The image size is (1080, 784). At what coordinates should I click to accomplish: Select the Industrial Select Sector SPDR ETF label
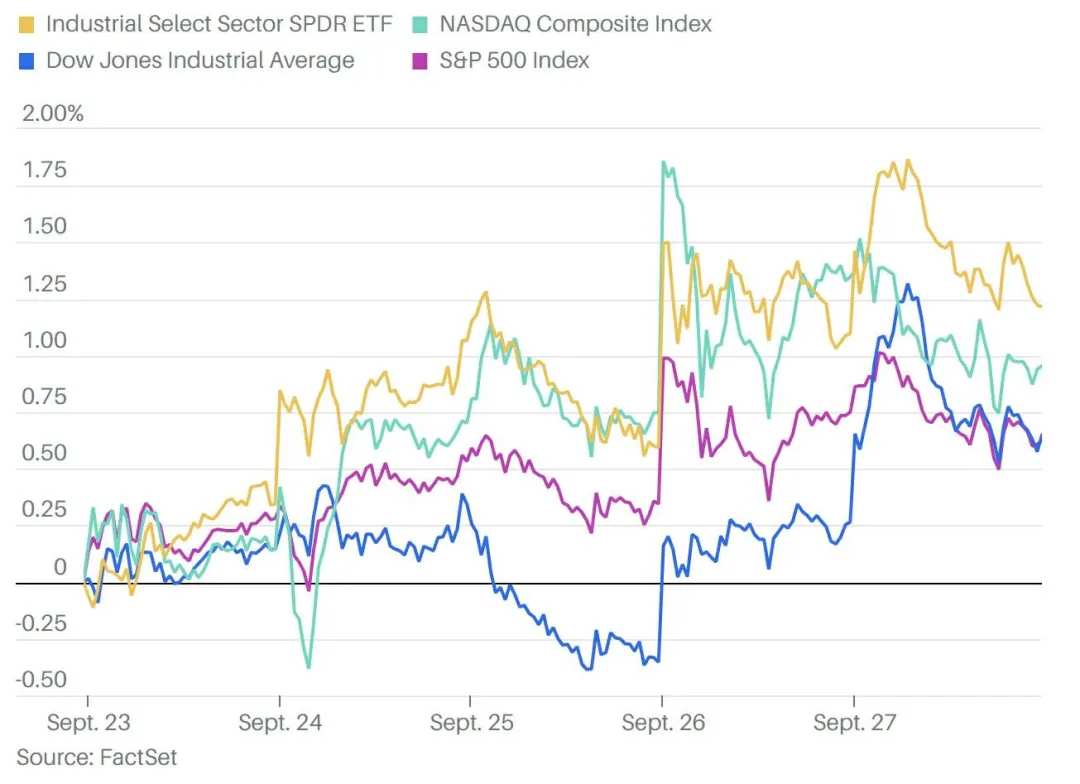[219, 24]
